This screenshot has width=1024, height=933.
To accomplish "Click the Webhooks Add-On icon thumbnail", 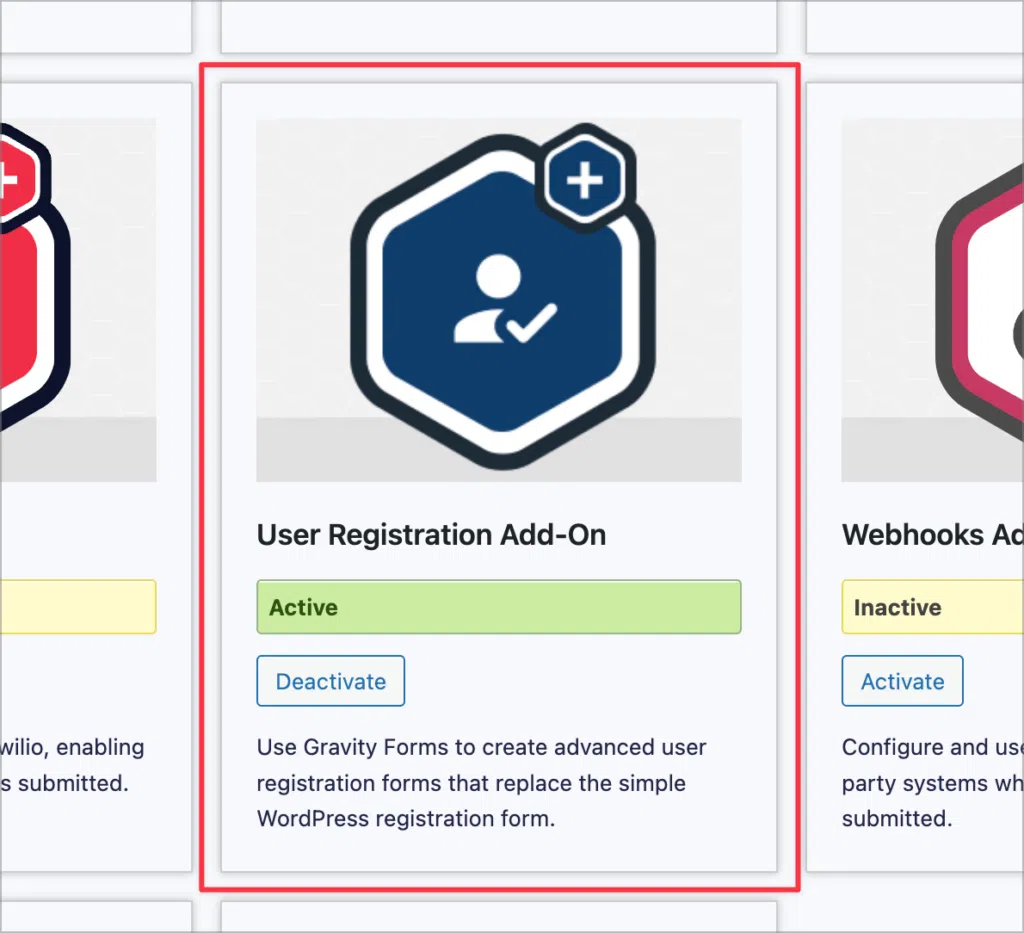I will pos(933,300).
